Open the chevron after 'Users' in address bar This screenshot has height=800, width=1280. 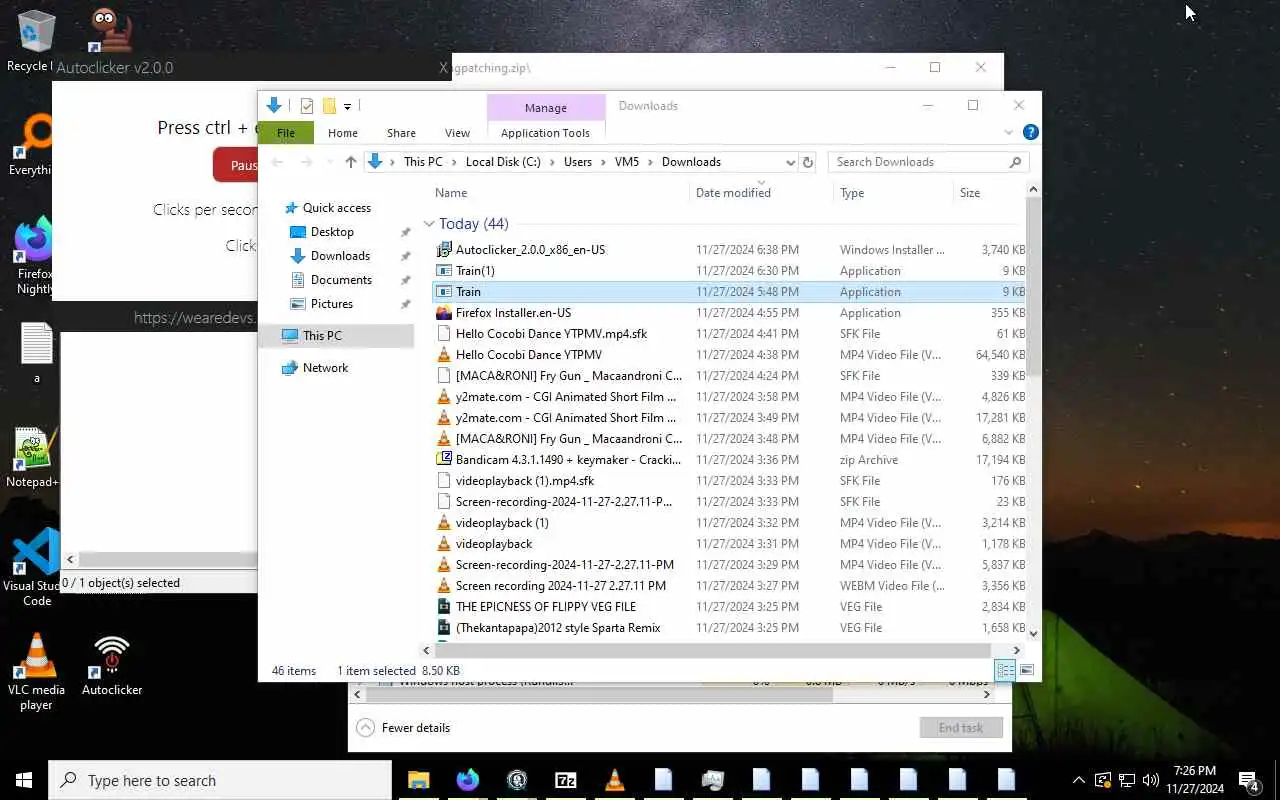coord(603,162)
